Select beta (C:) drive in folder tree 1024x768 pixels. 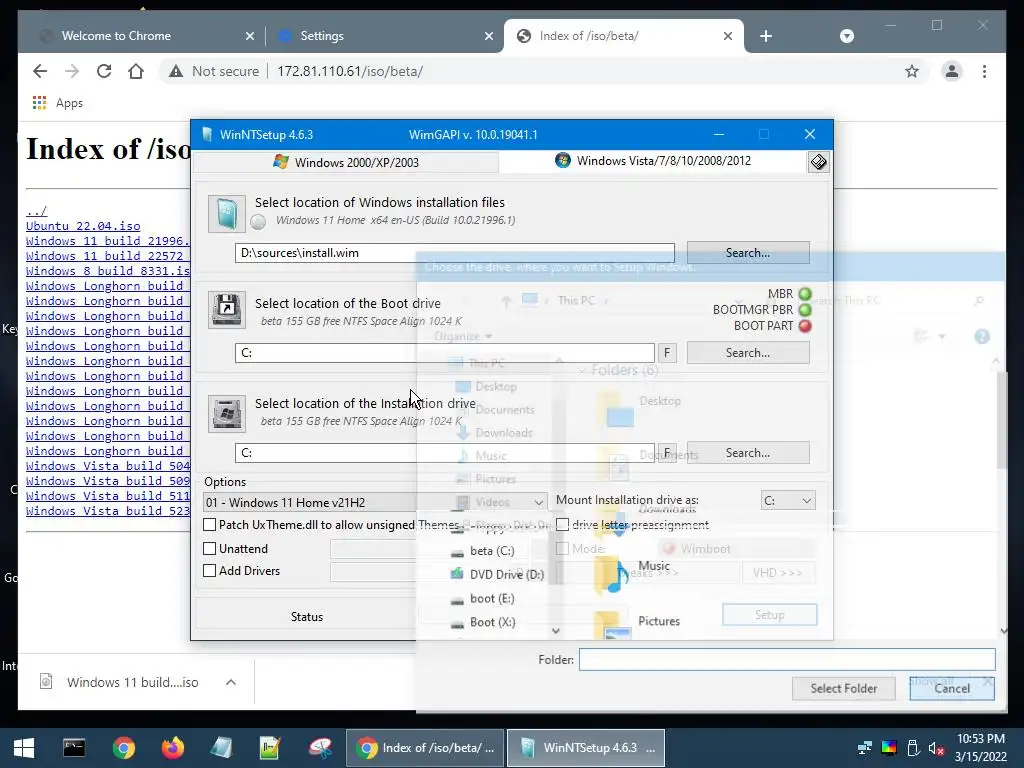pyautogui.click(x=492, y=551)
